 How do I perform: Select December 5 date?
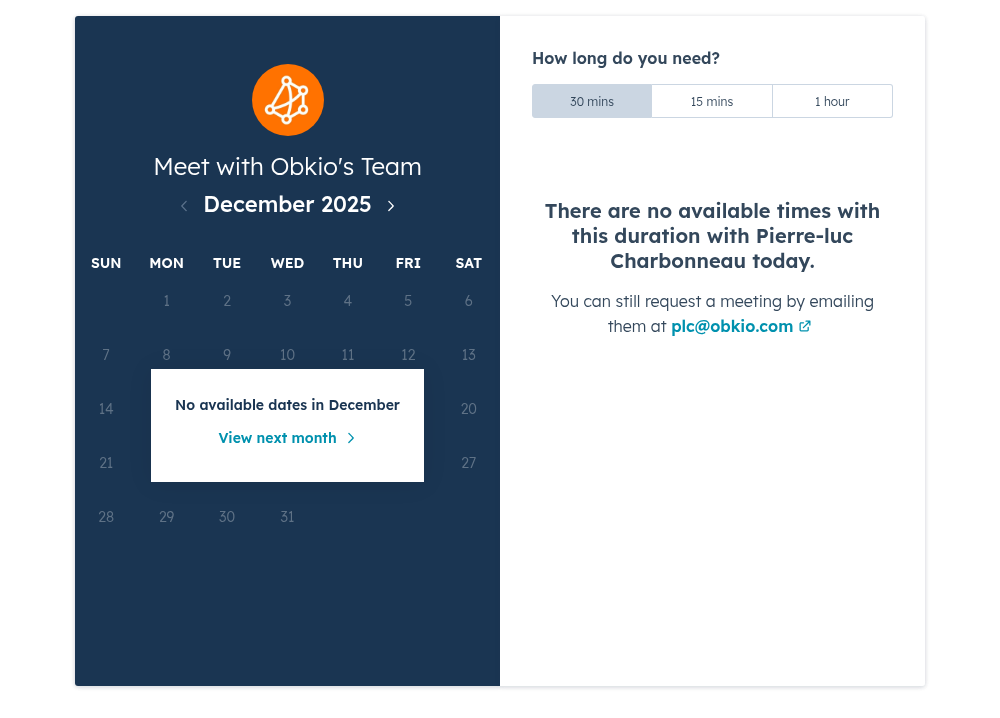point(408,301)
